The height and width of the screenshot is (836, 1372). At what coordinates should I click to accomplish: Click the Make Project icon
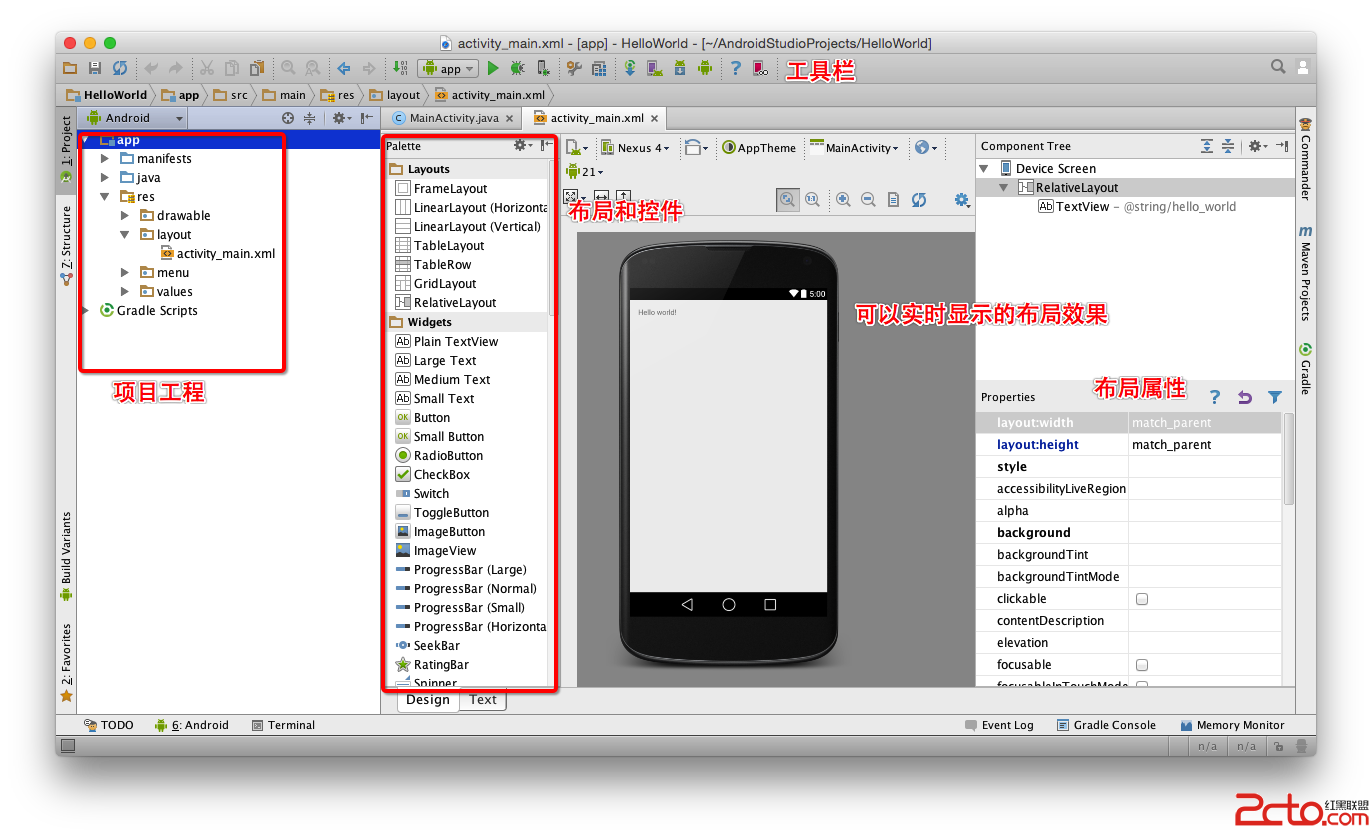tap(401, 68)
